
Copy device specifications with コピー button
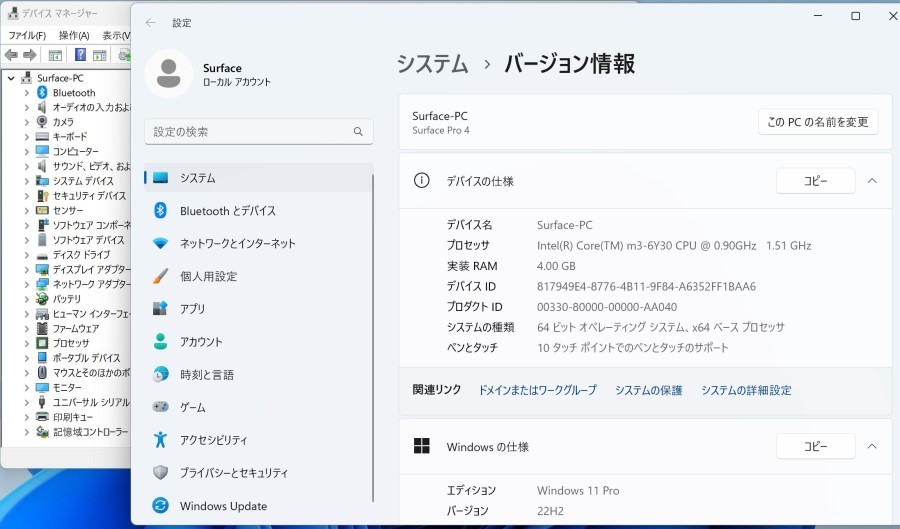[816, 181]
